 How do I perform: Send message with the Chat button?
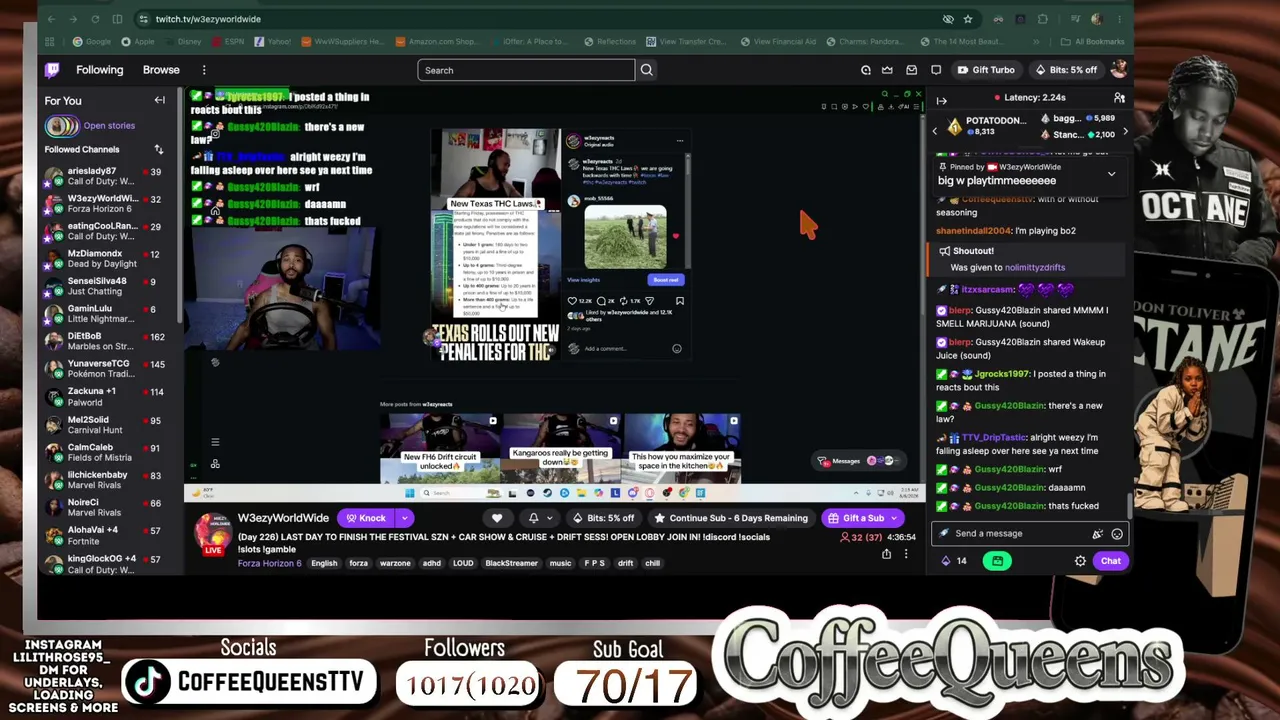[x=1110, y=561]
